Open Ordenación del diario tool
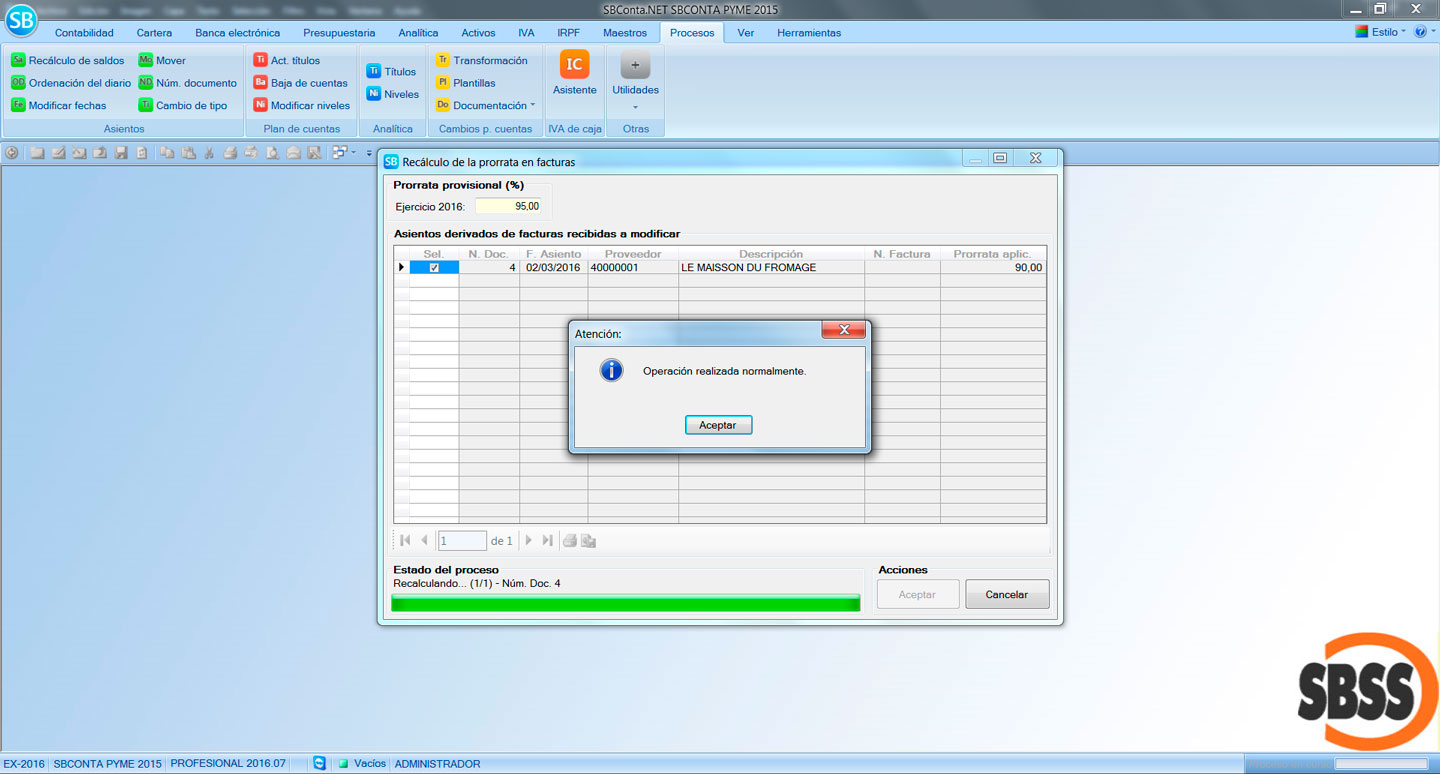1440x774 pixels. 18,83
